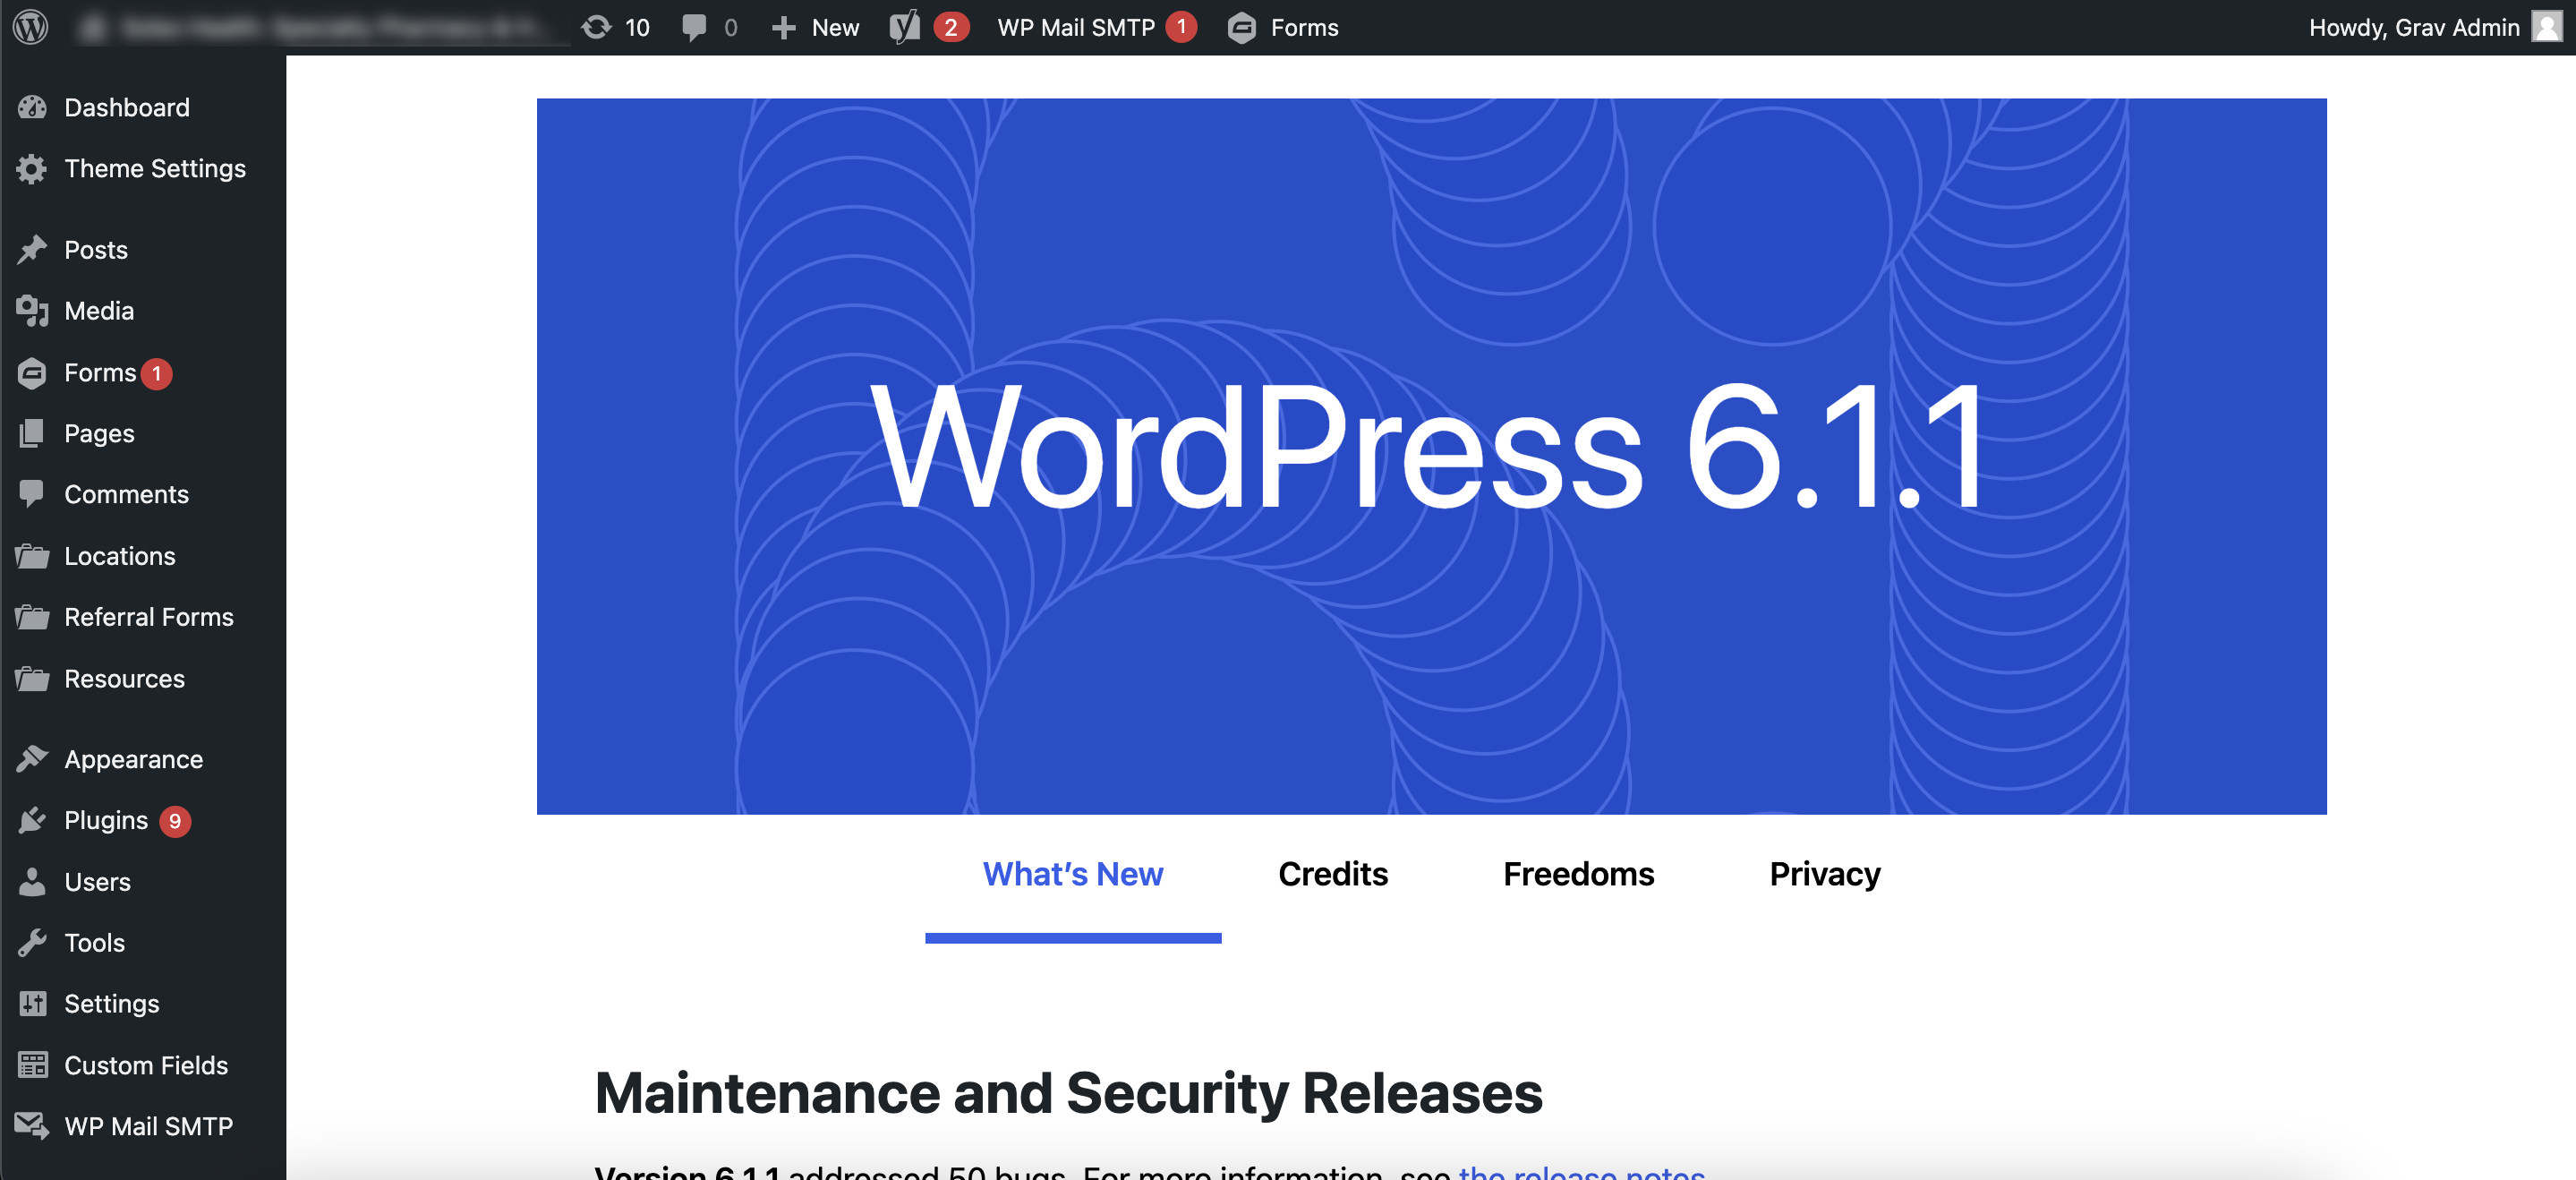Click the Custom Fields table icon
Screen dimensions: 2576x1180
click(x=32, y=1065)
